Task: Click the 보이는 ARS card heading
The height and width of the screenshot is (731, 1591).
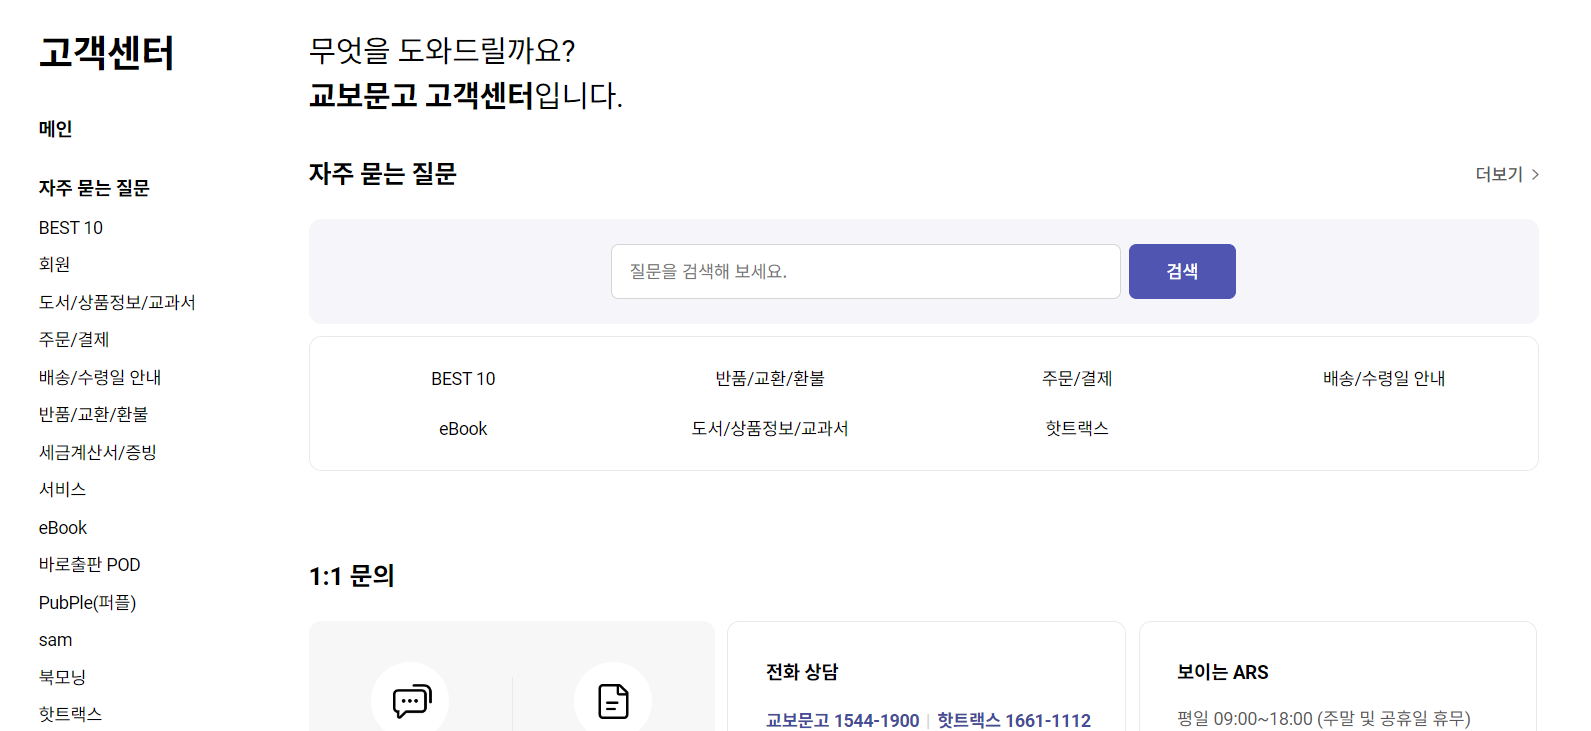Action: pyautogui.click(x=1223, y=672)
